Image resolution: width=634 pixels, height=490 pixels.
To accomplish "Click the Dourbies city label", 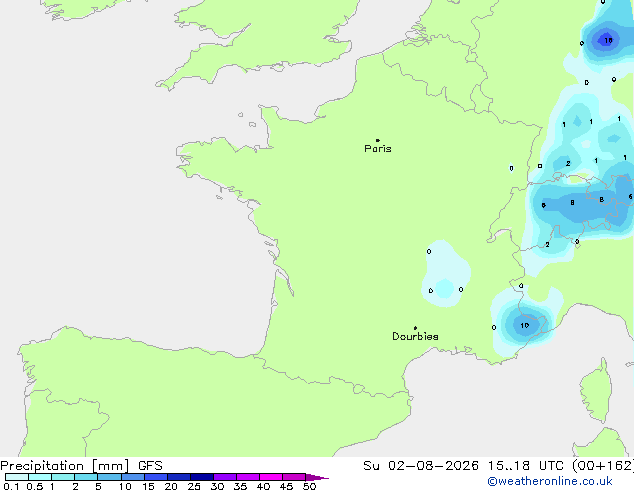I will (415, 336).
